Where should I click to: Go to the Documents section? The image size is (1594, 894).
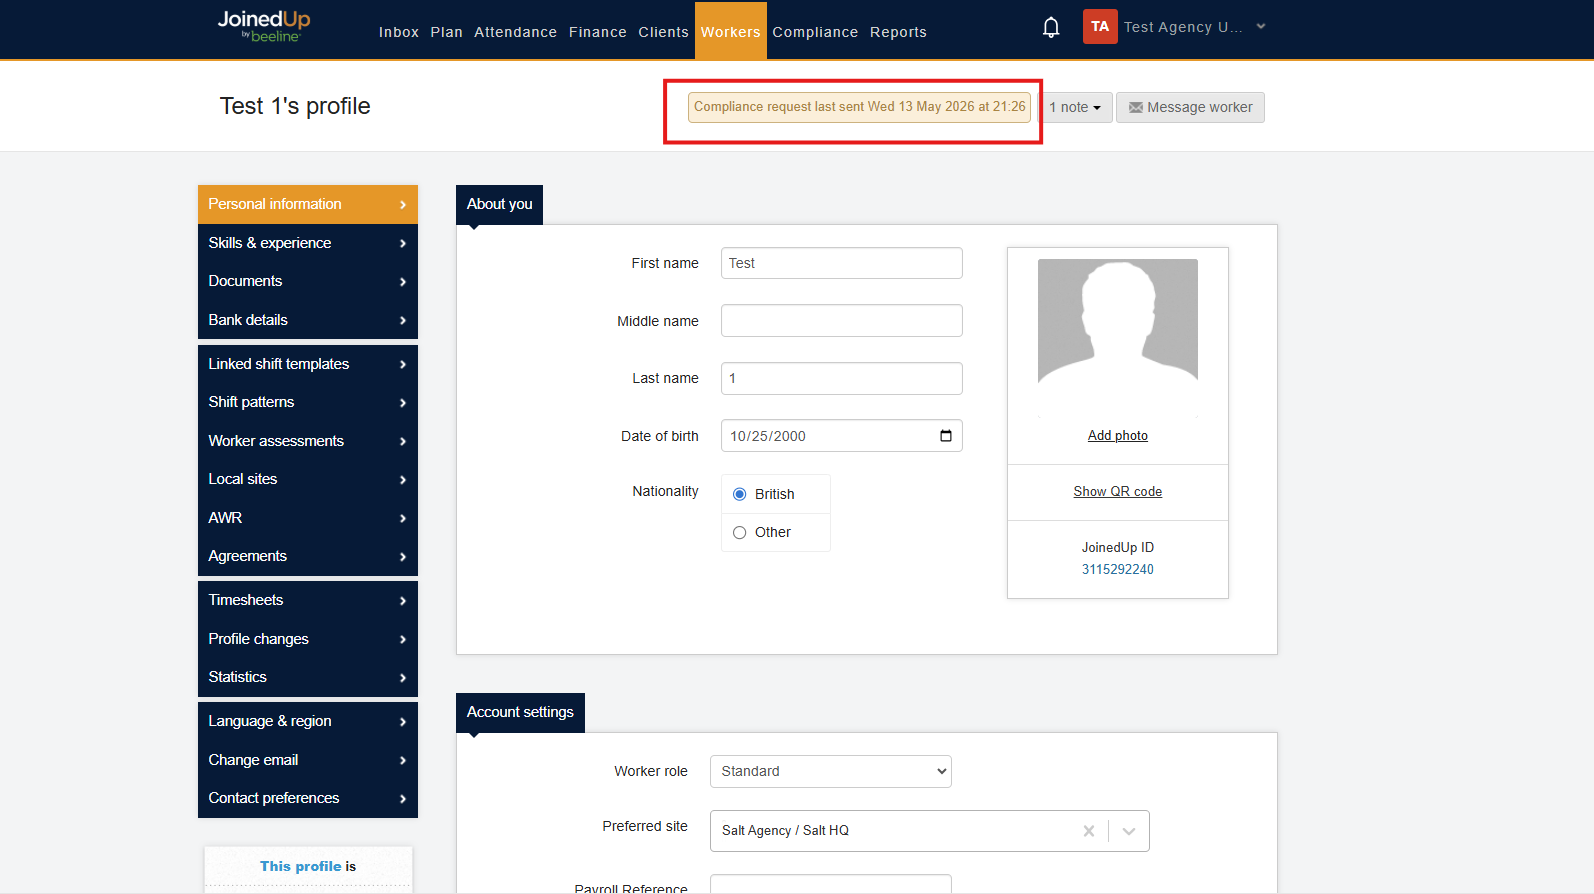click(x=308, y=281)
